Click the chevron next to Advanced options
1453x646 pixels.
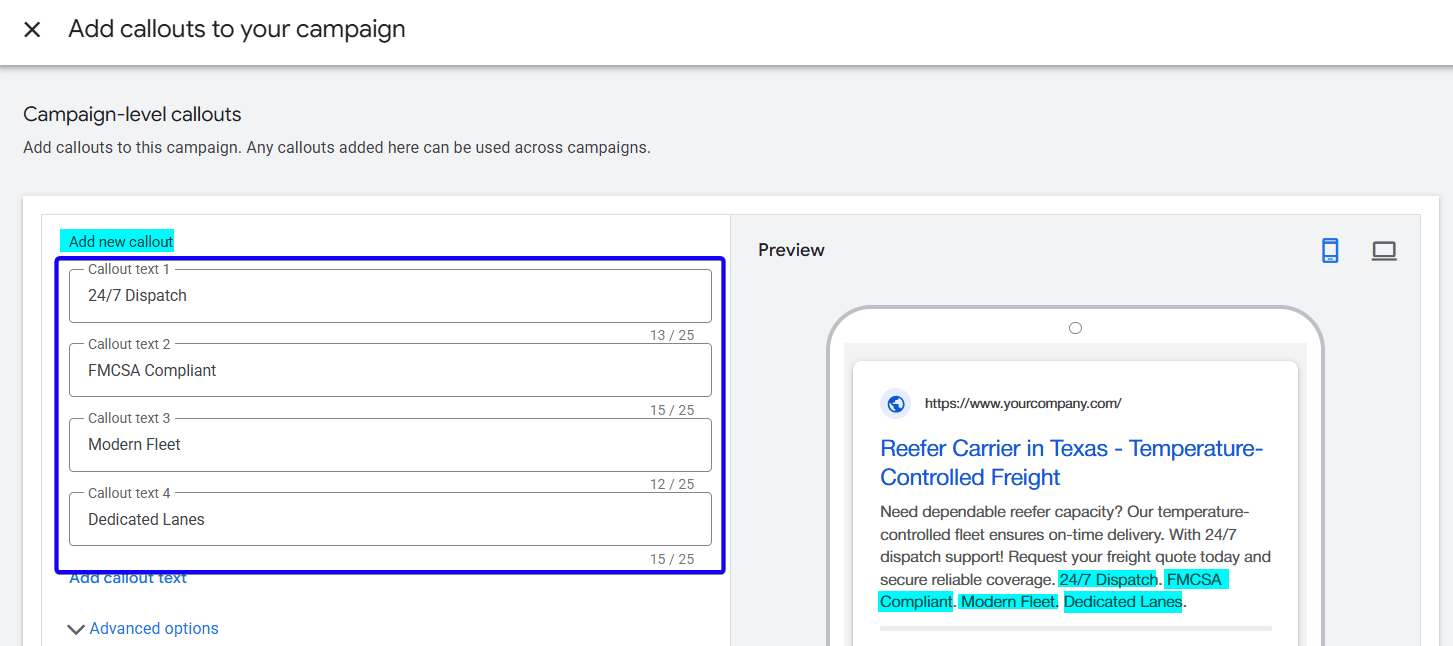76,628
